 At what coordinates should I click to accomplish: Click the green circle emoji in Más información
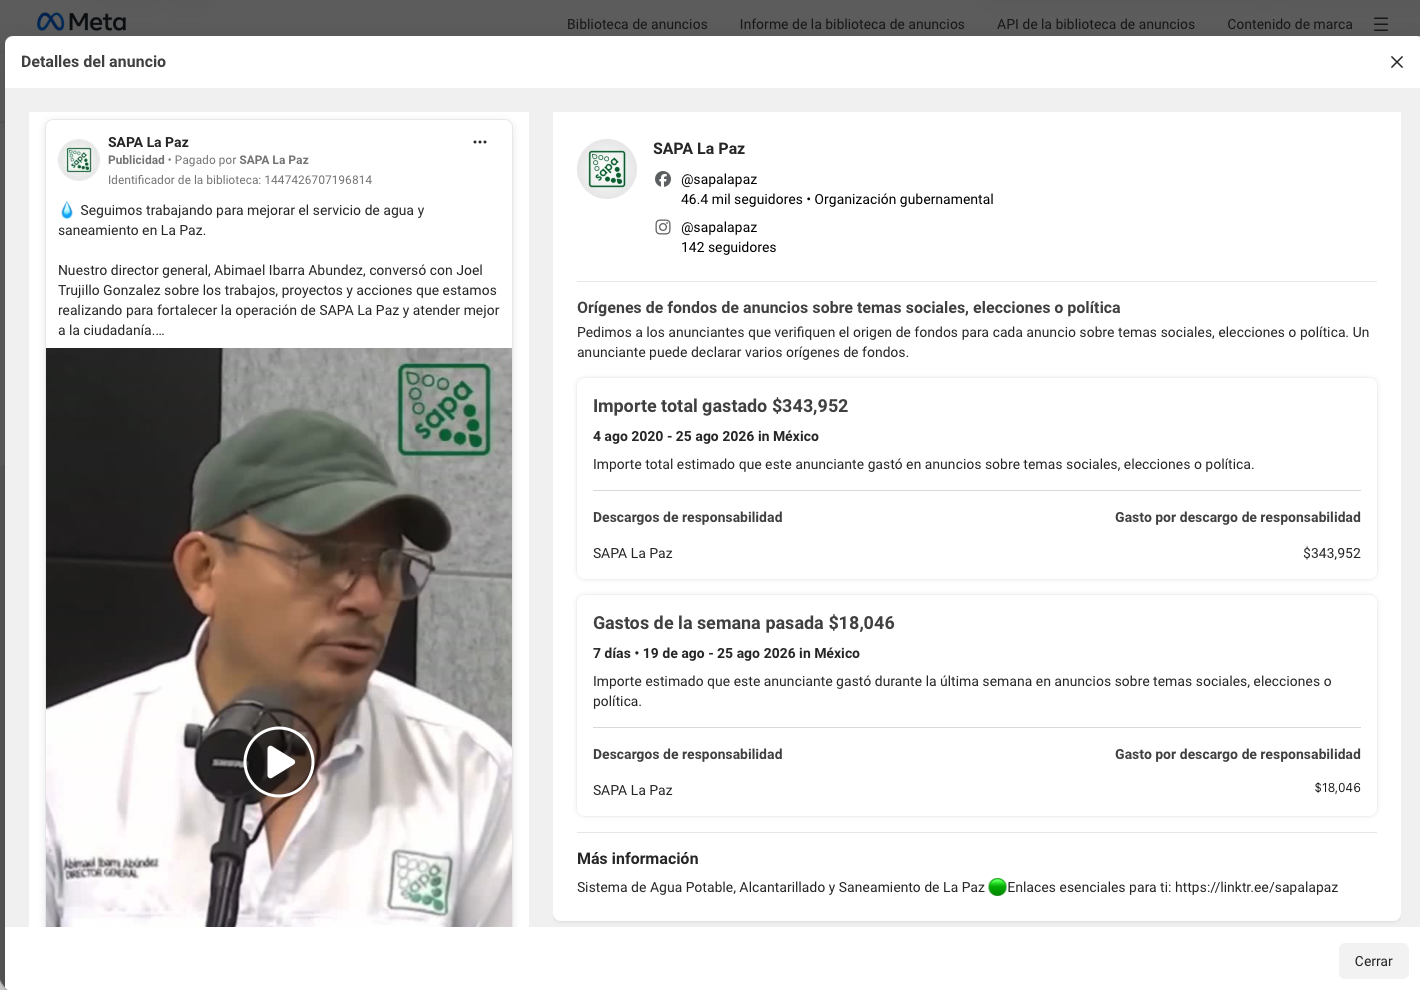997,887
